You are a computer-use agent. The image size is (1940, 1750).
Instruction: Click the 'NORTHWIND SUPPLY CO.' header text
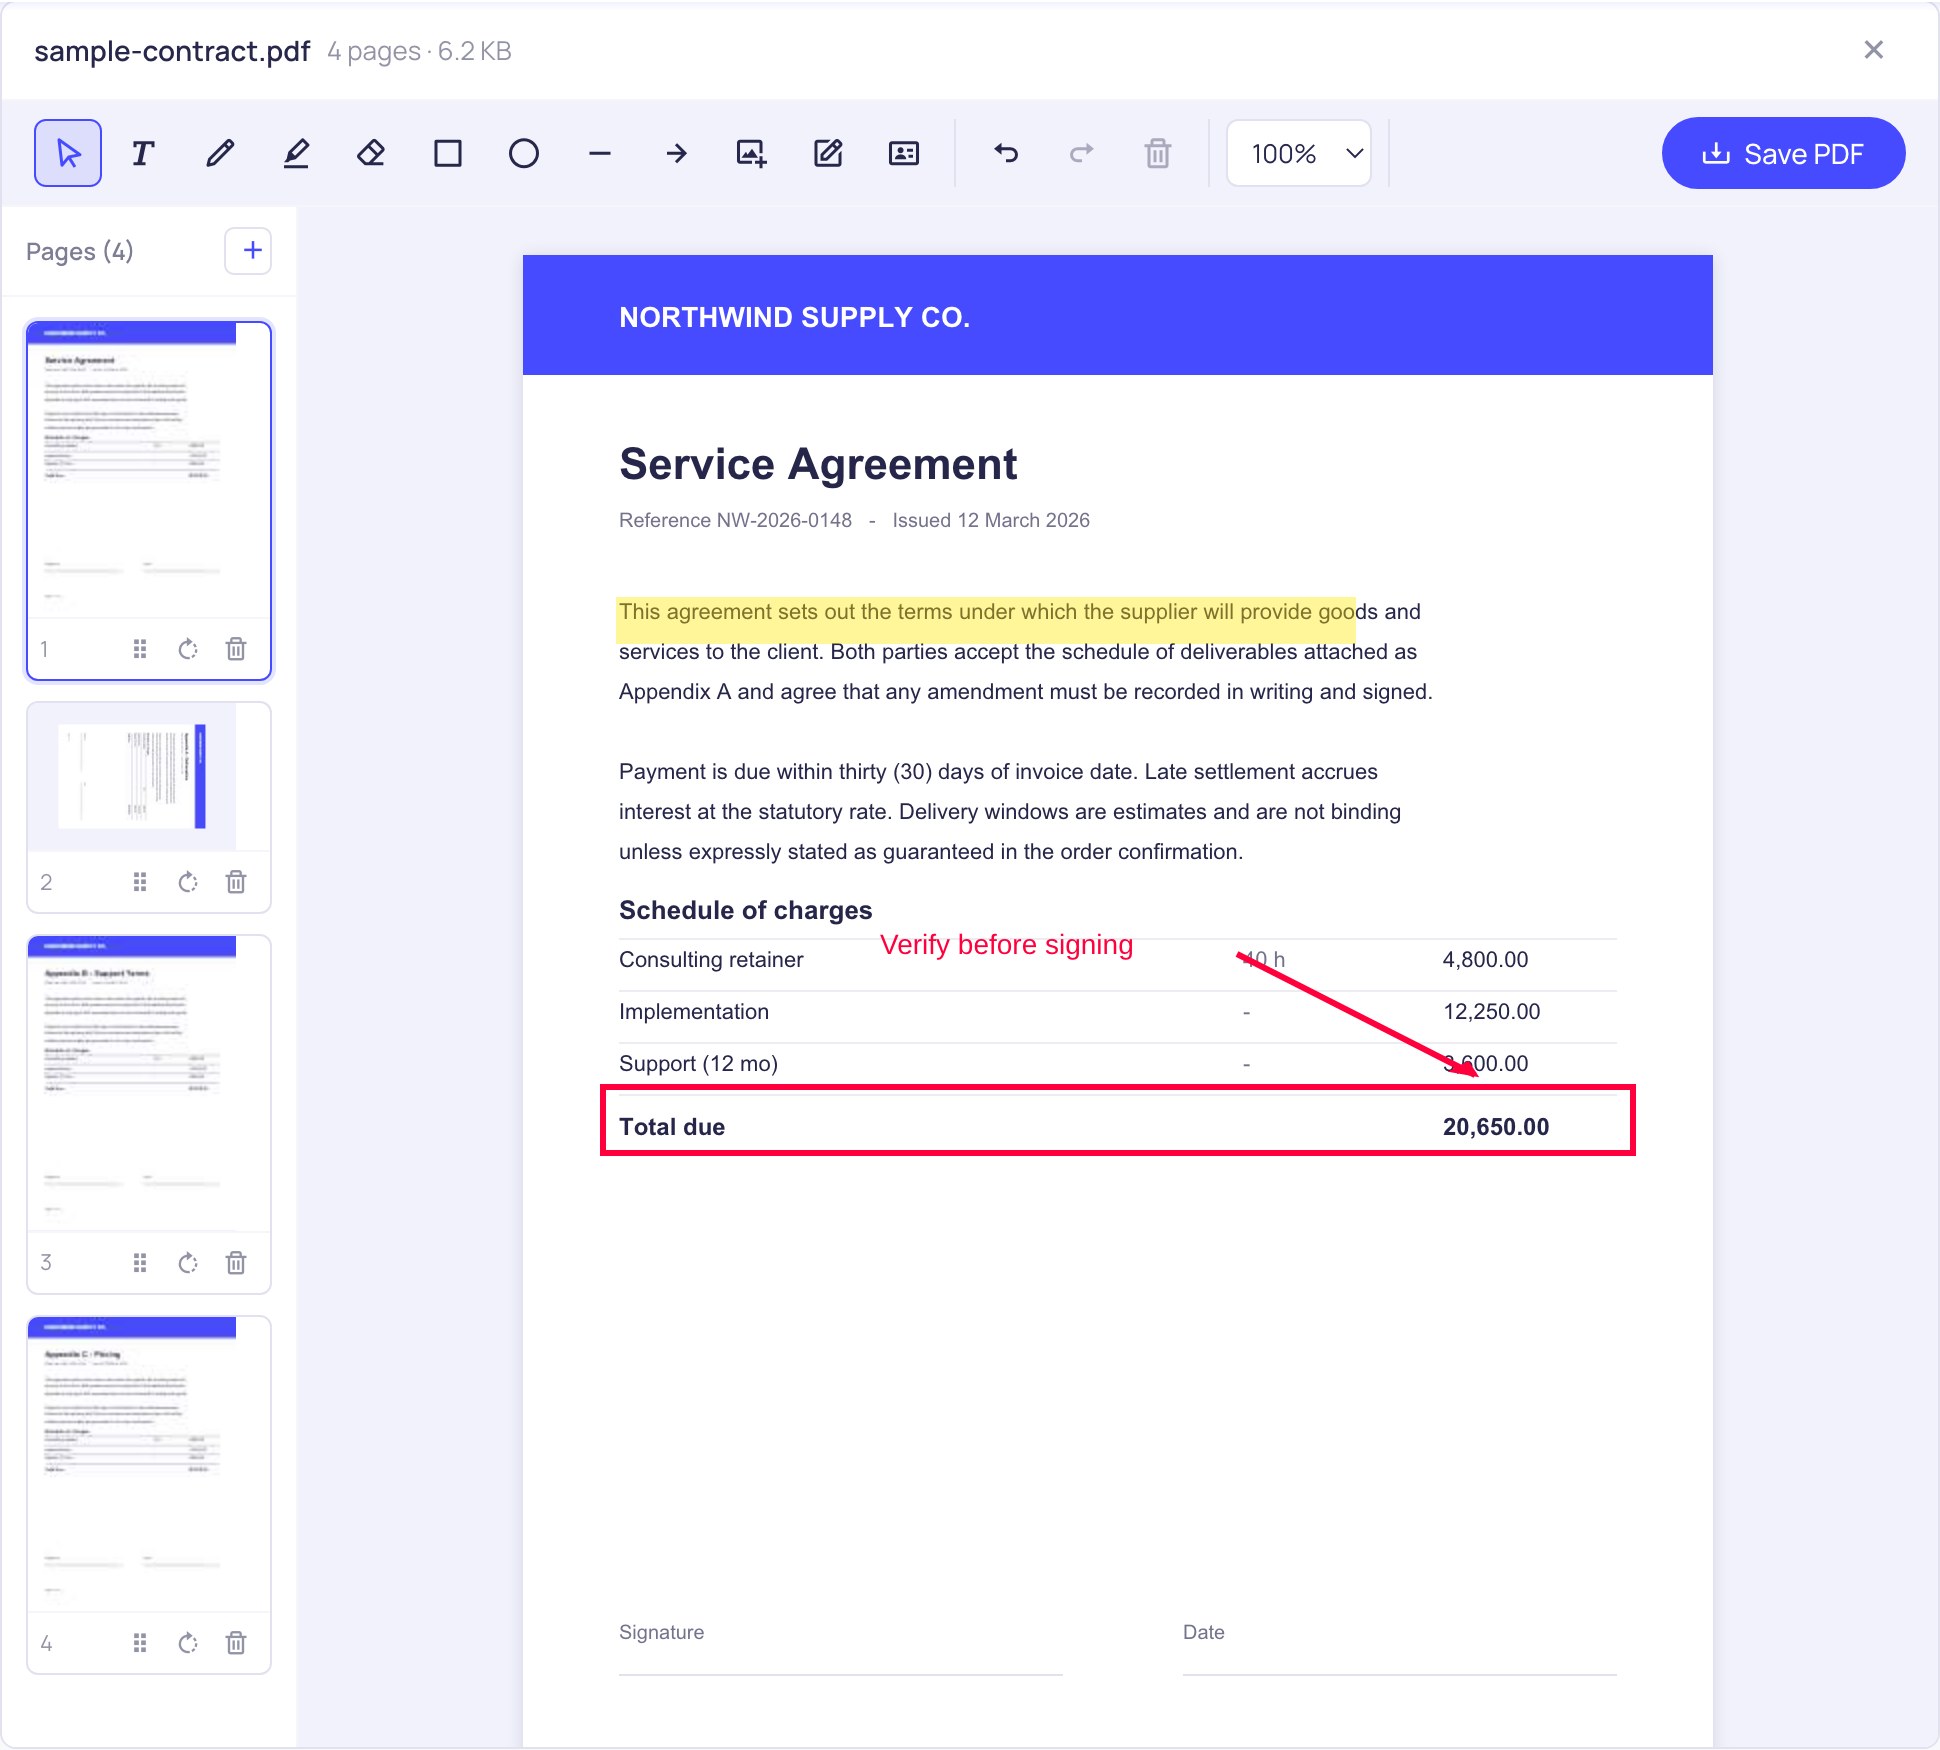point(795,317)
